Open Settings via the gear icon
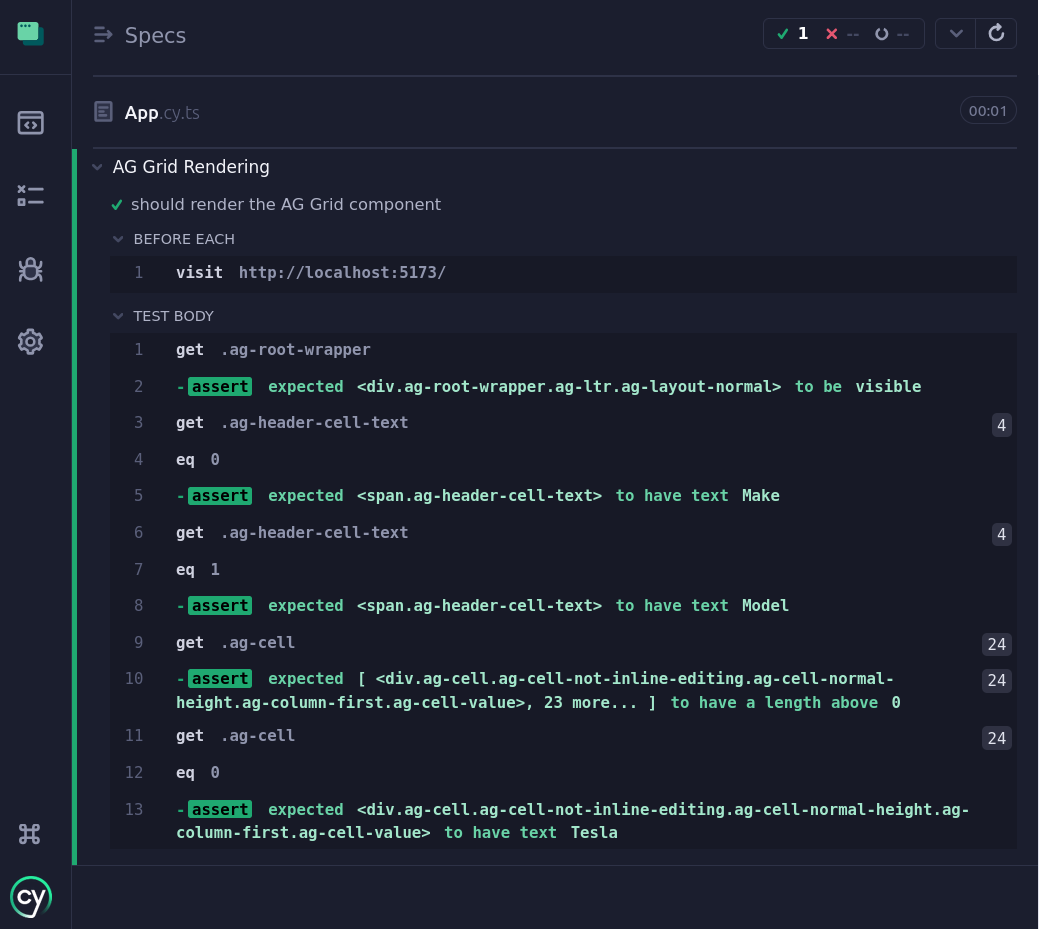1039x929 pixels. 30,341
